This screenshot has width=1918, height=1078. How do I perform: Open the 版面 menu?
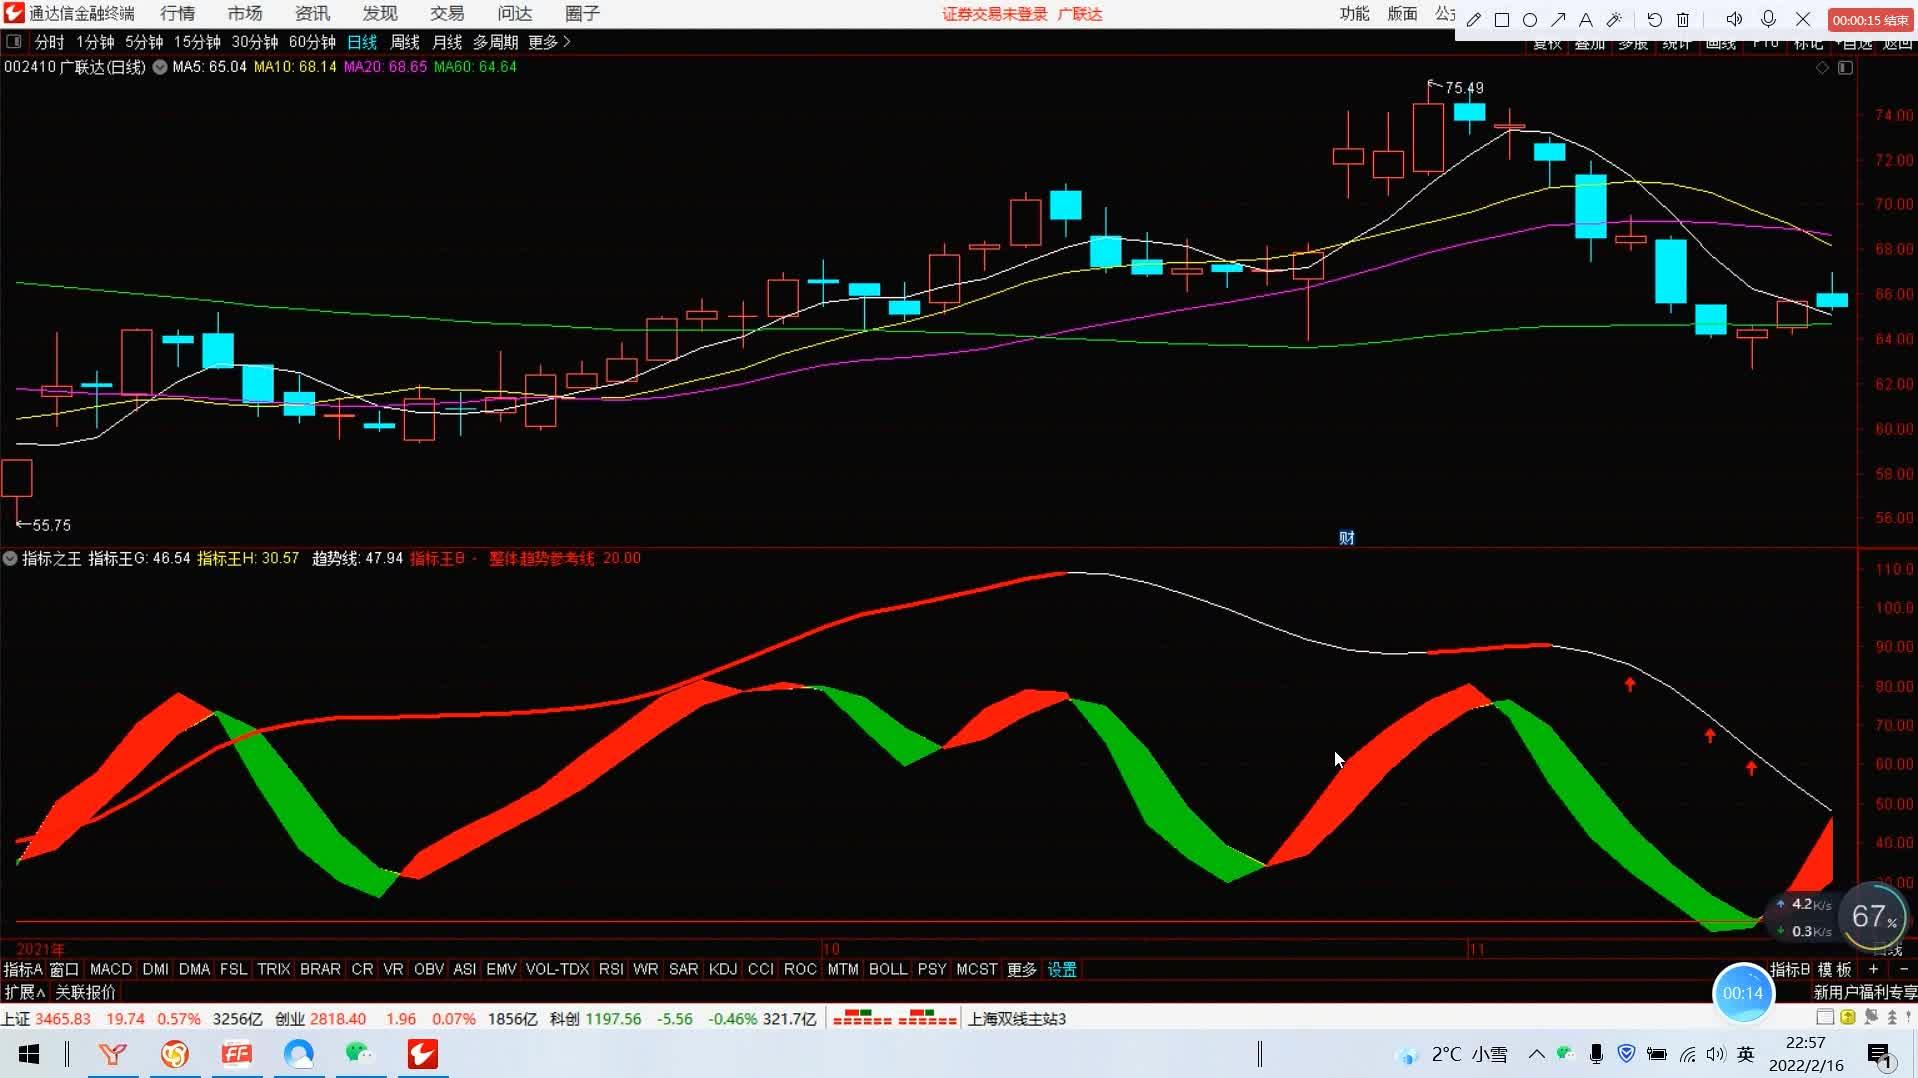click(1402, 13)
